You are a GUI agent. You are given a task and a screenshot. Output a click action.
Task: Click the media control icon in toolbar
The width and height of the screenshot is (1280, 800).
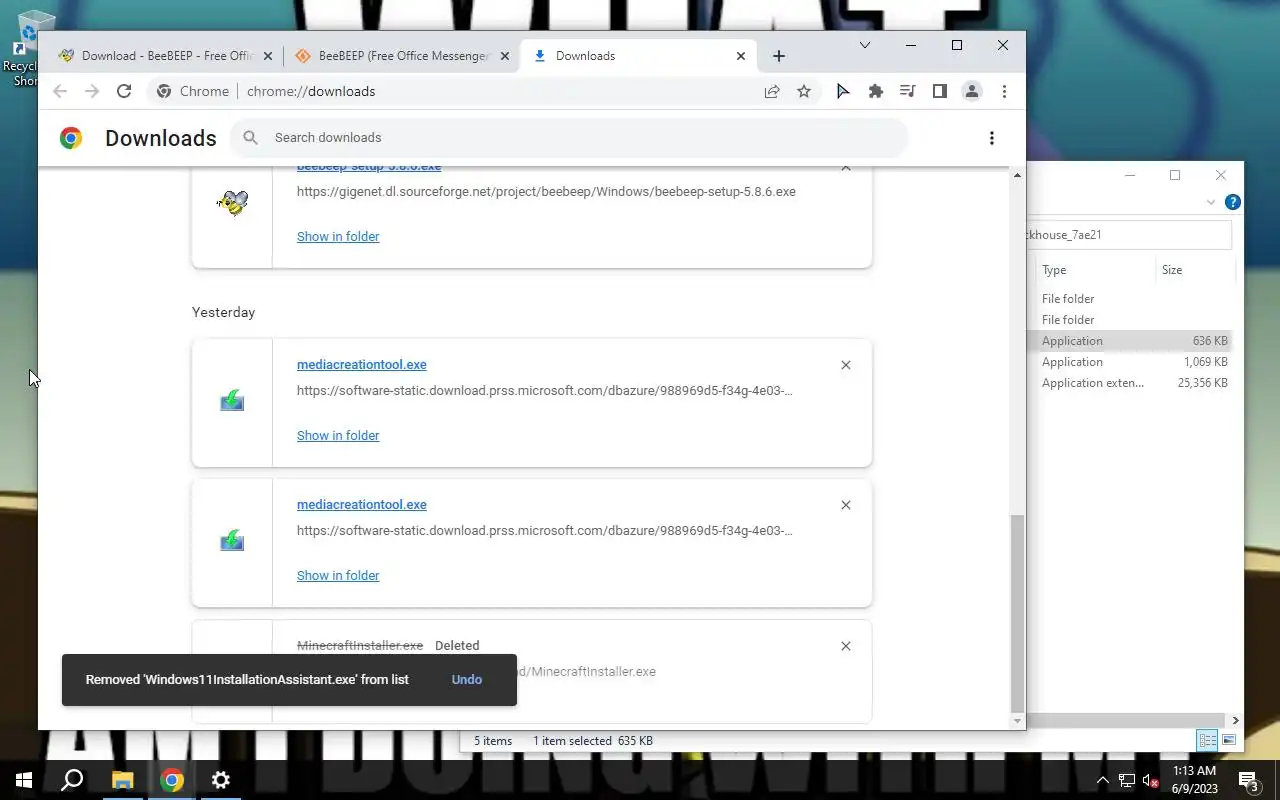(x=908, y=91)
